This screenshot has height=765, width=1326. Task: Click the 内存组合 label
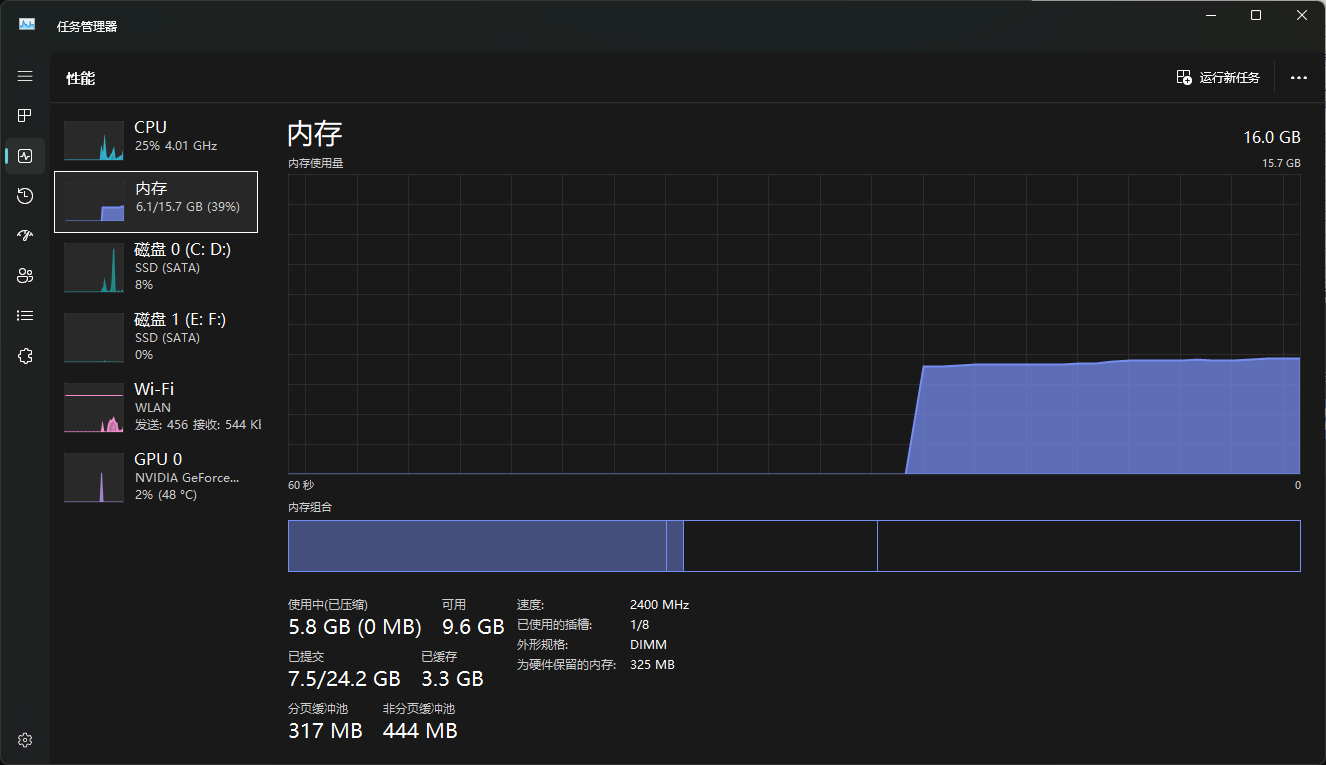click(x=310, y=507)
